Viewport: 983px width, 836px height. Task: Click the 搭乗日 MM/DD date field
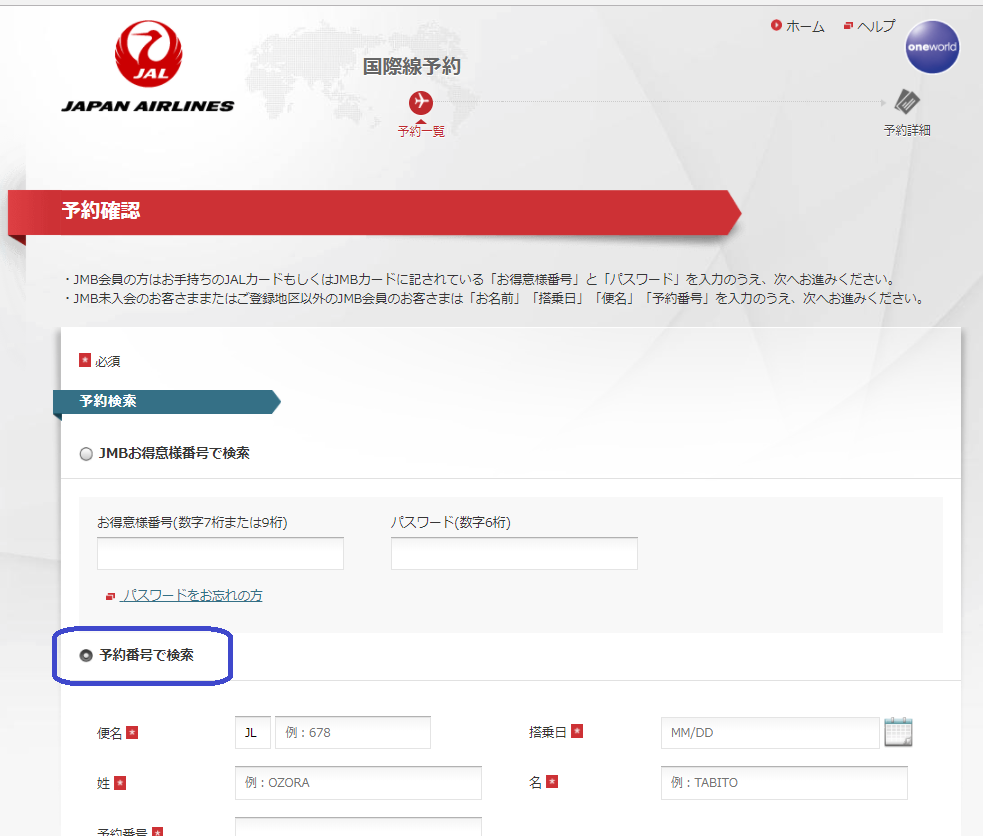tap(769, 732)
